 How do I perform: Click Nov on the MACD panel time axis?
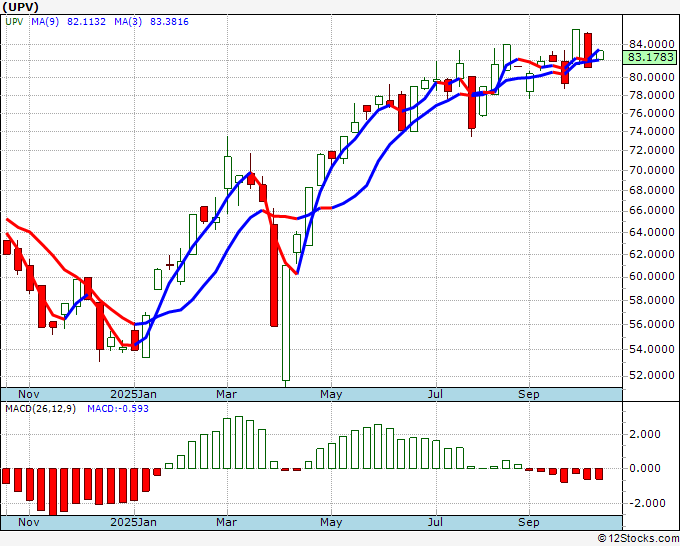pos(29,522)
